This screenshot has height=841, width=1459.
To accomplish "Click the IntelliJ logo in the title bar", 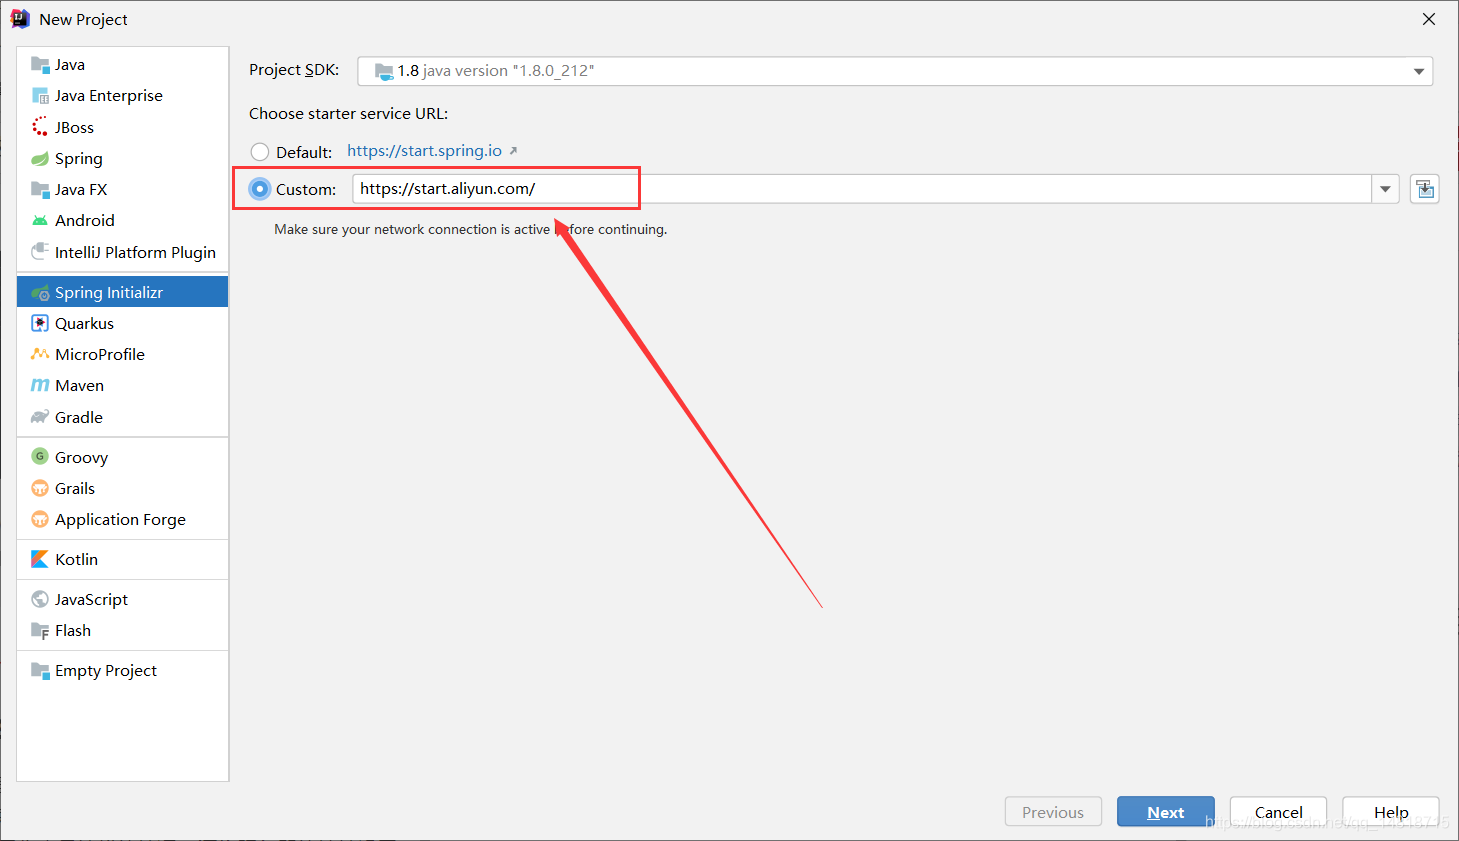I will pyautogui.click(x=20, y=19).
